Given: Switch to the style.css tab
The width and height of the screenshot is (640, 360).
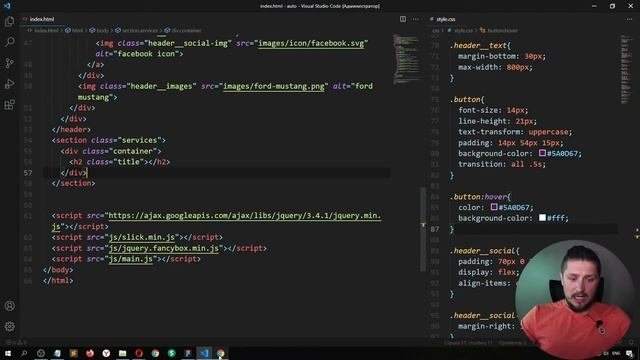Looking at the screenshot, I should [x=443, y=19].
